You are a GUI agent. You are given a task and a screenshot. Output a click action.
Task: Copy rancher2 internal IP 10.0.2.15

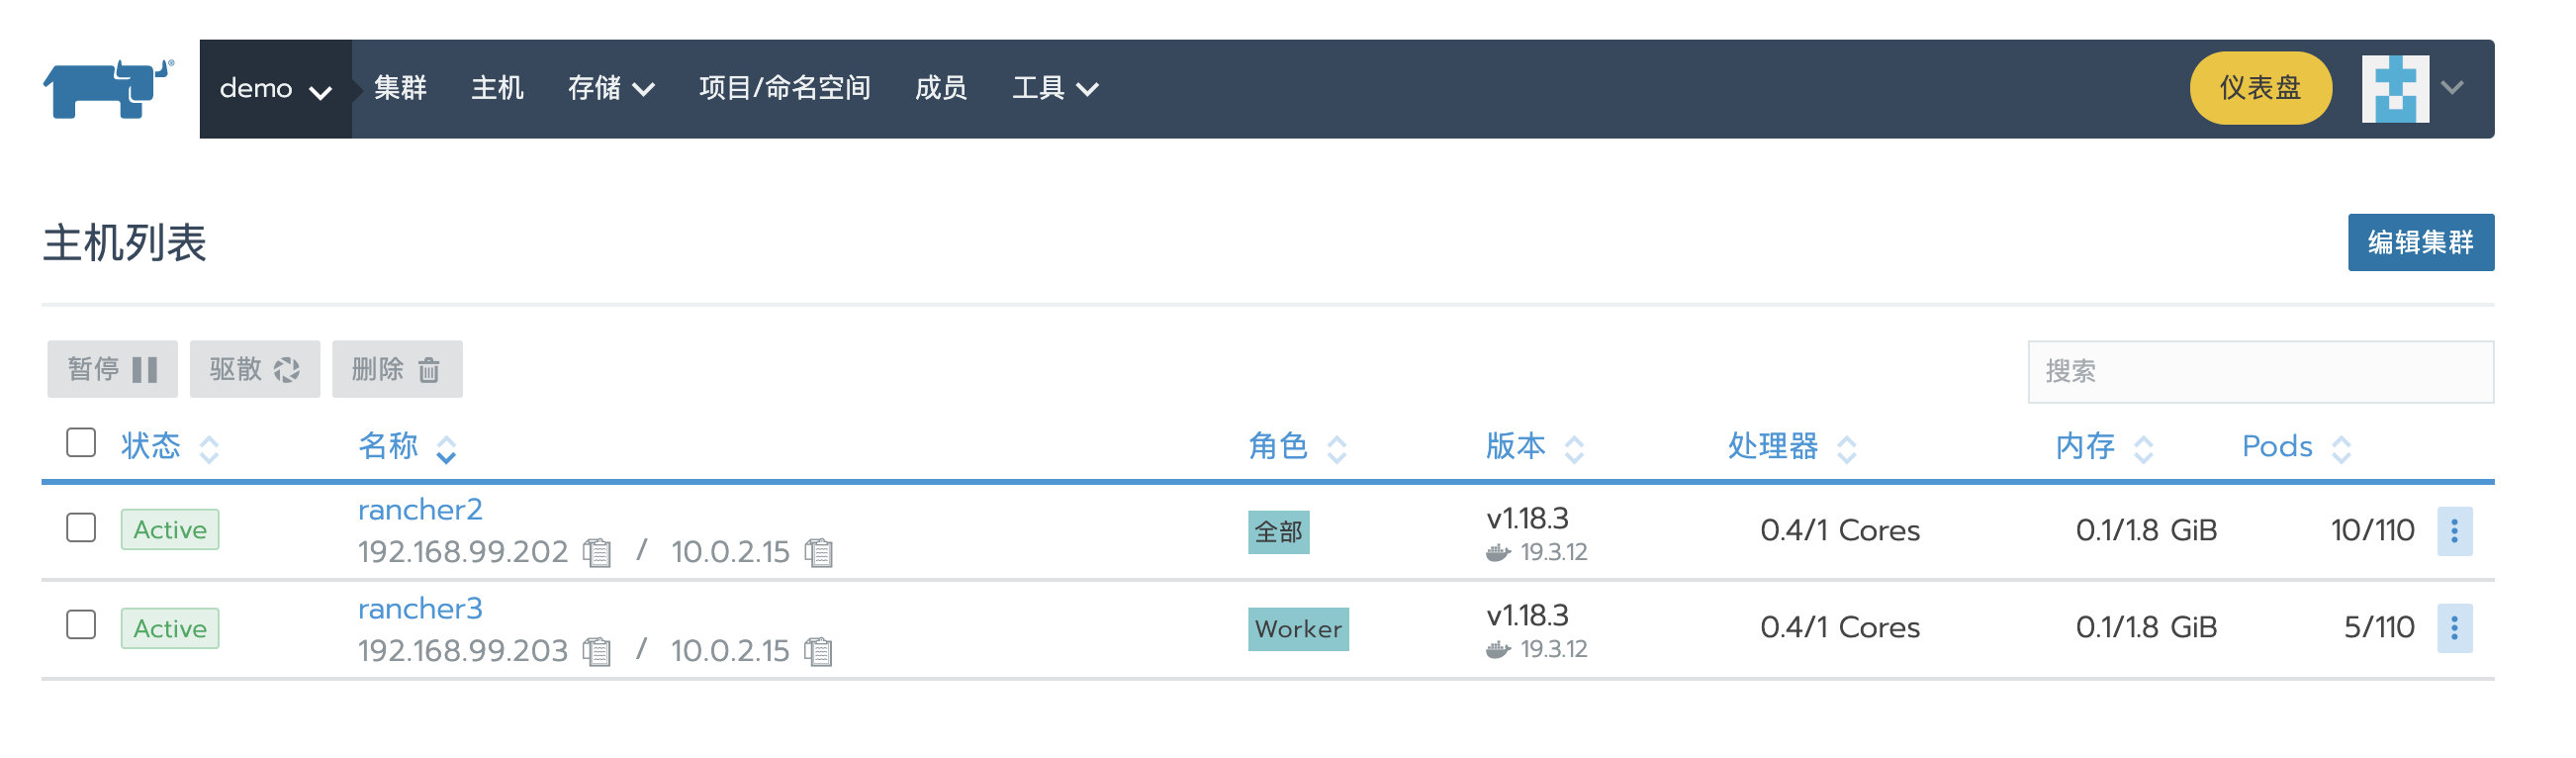click(x=819, y=553)
